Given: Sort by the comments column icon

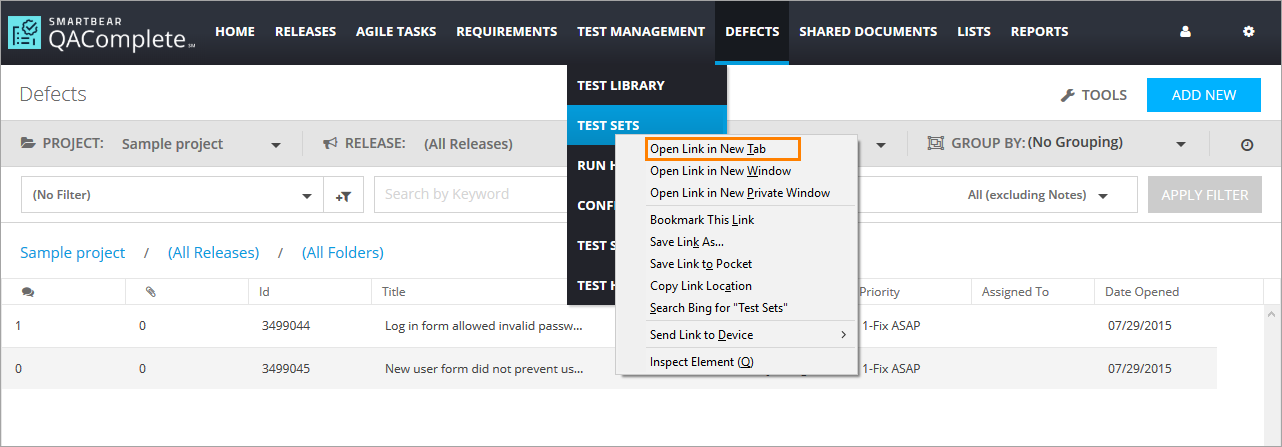Looking at the screenshot, I should [27, 292].
